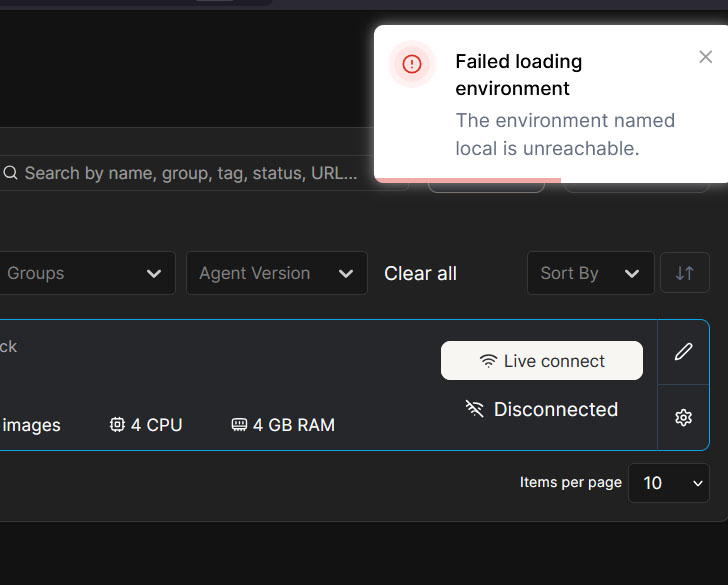Open environment settings via the gear icon
The height and width of the screenshot is (585, 728).
click(x=683, y=418)
